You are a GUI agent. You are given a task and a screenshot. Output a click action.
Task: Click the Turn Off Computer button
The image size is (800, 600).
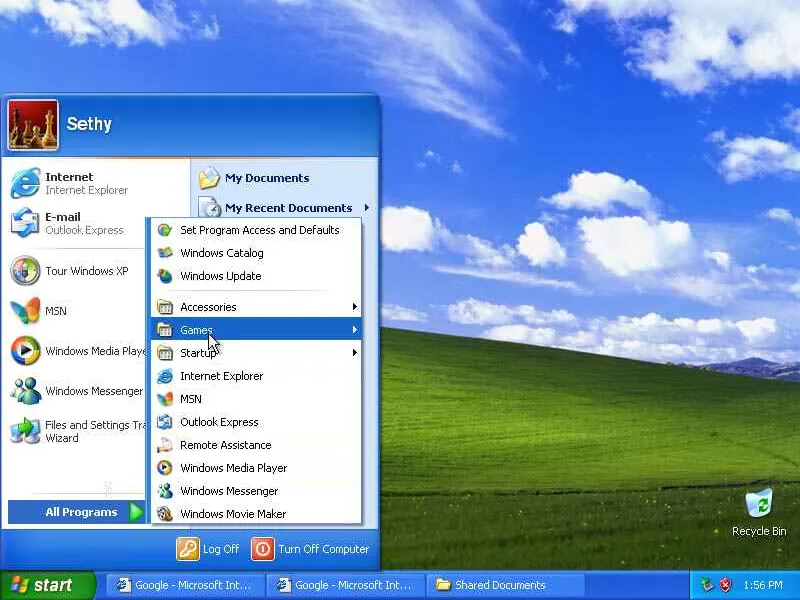(x=310, y=549)
